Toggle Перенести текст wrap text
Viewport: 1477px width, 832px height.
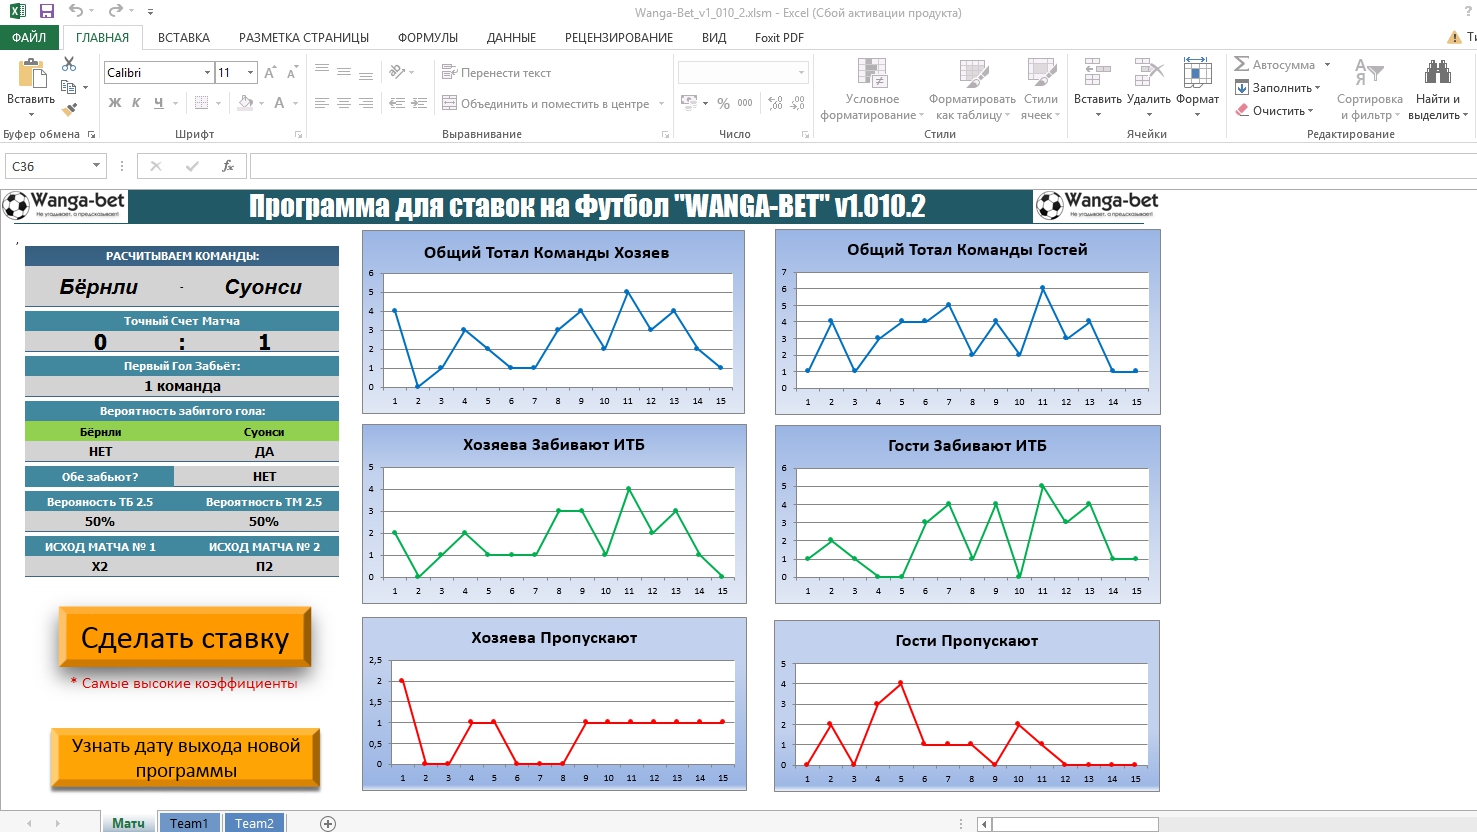[x=497, y=73]
